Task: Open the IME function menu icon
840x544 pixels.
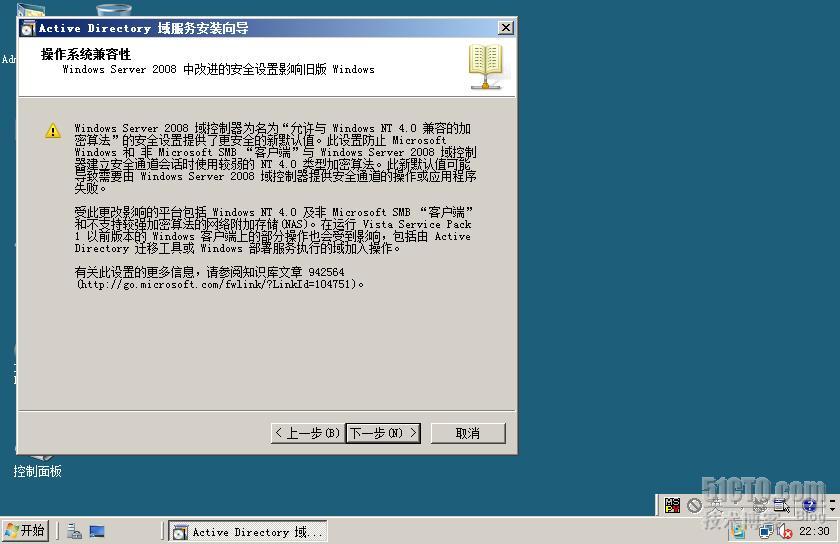Action: 781,505
